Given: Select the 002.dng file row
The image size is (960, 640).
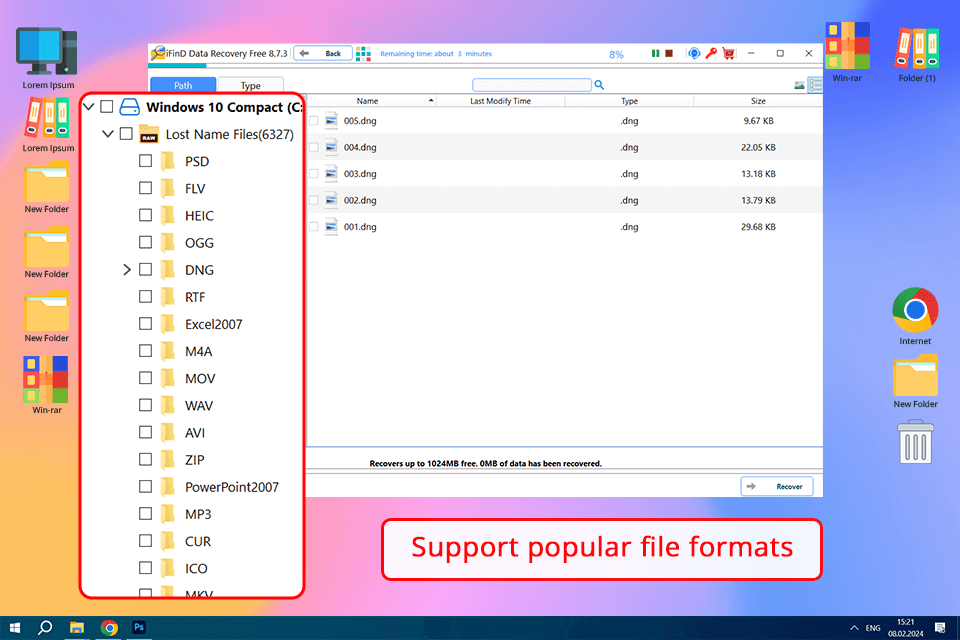Looking at the screenshot, I should point(564,200).
